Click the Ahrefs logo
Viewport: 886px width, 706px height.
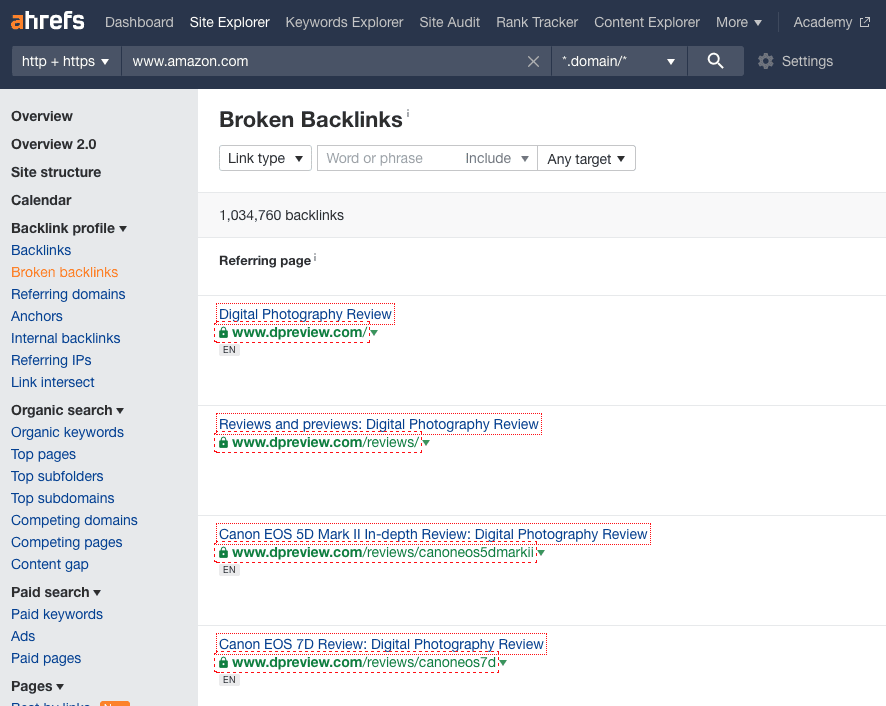(x=47, y=22)
